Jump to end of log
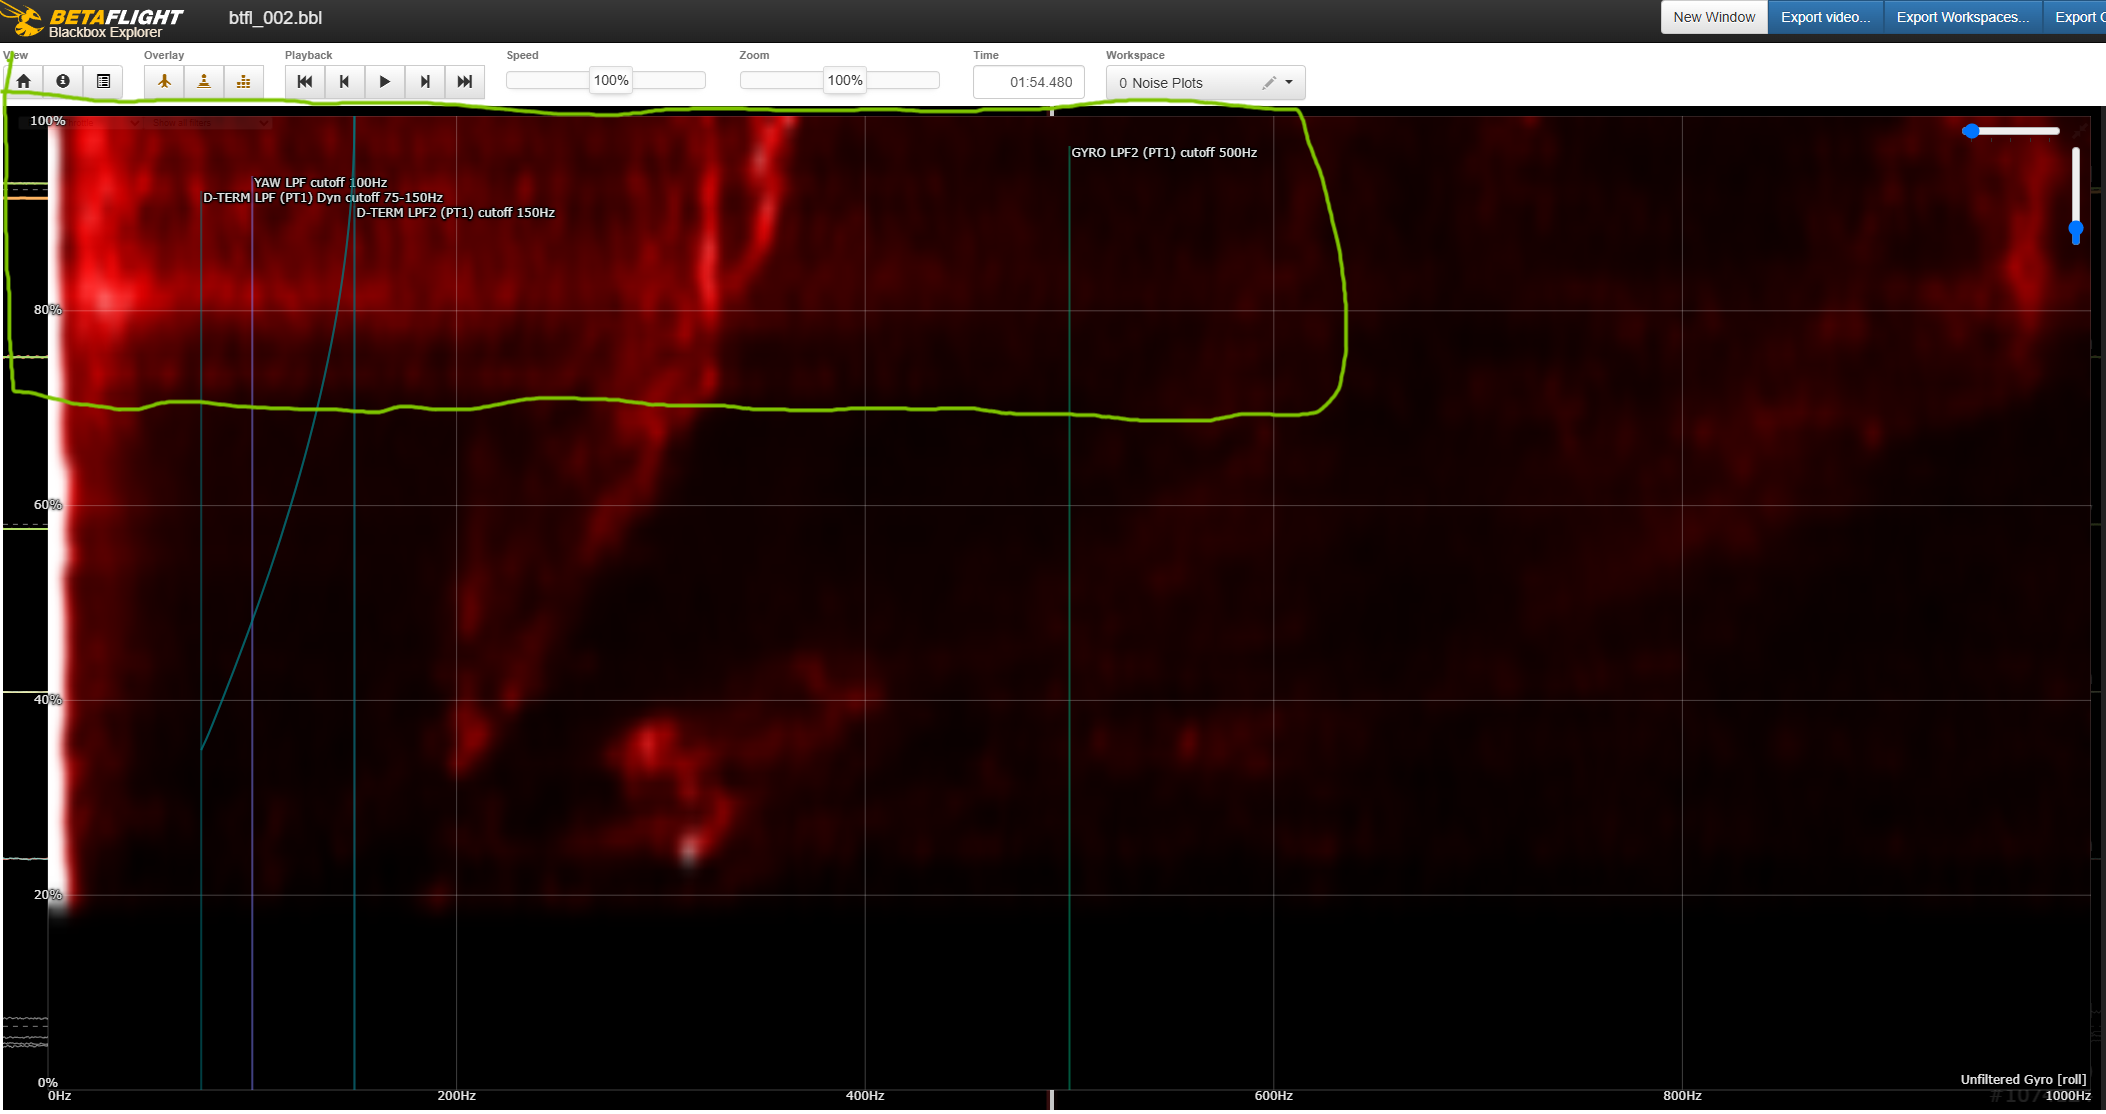The width and height of the screenshot is (2106, 1114). click(464, 81)
